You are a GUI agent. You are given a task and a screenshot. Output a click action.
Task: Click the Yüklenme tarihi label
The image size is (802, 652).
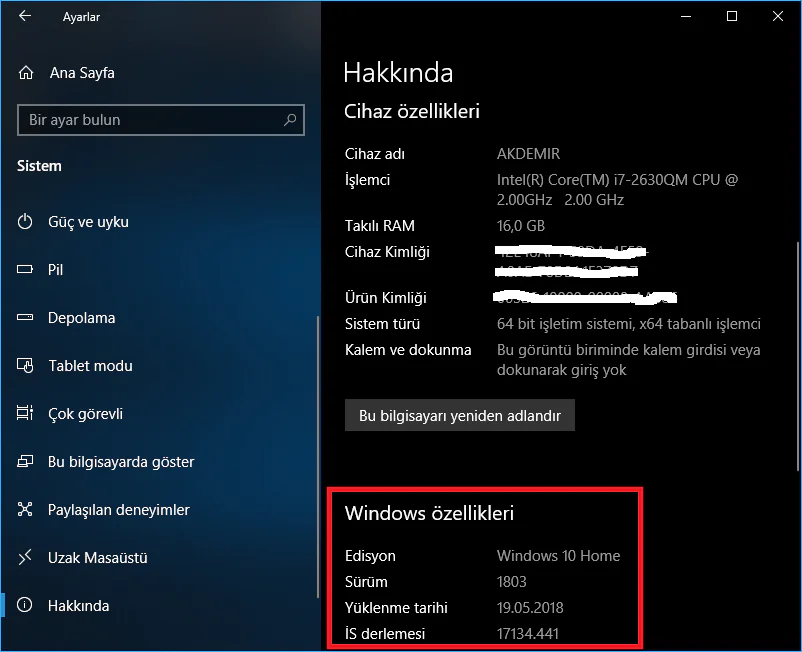pyautogui.click(x=396, y=608)
